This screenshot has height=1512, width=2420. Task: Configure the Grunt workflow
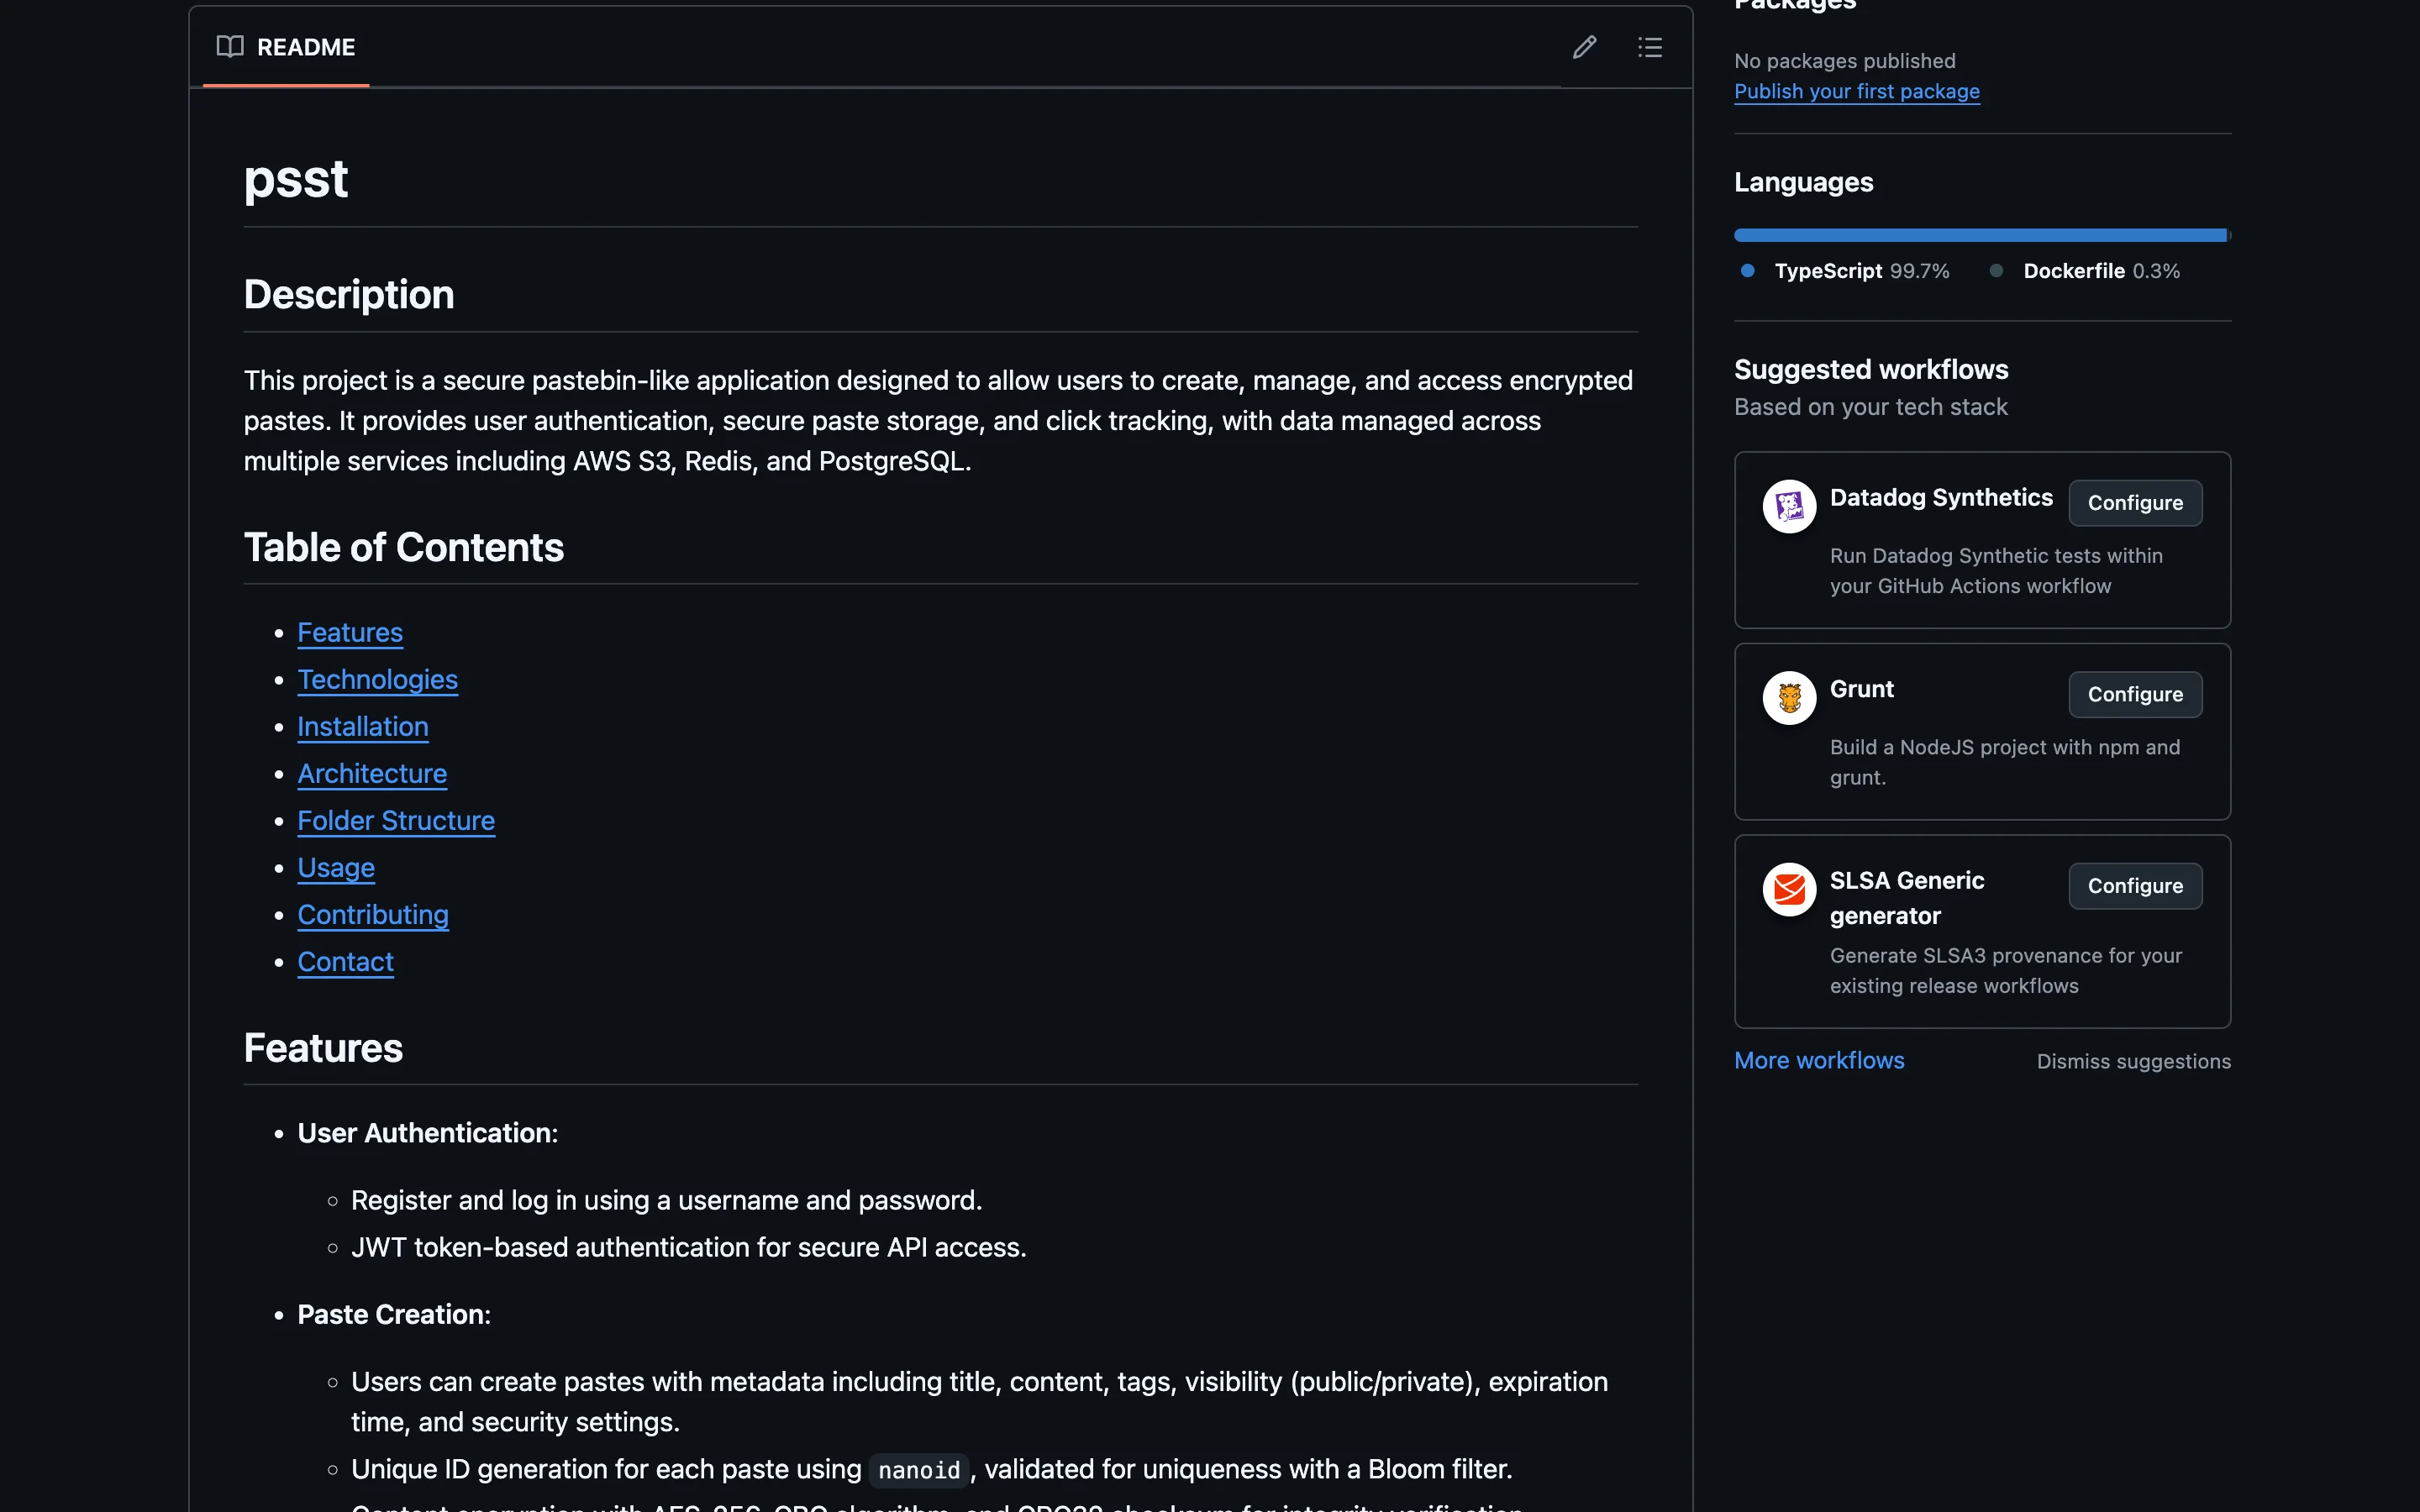coord(2134,694)
